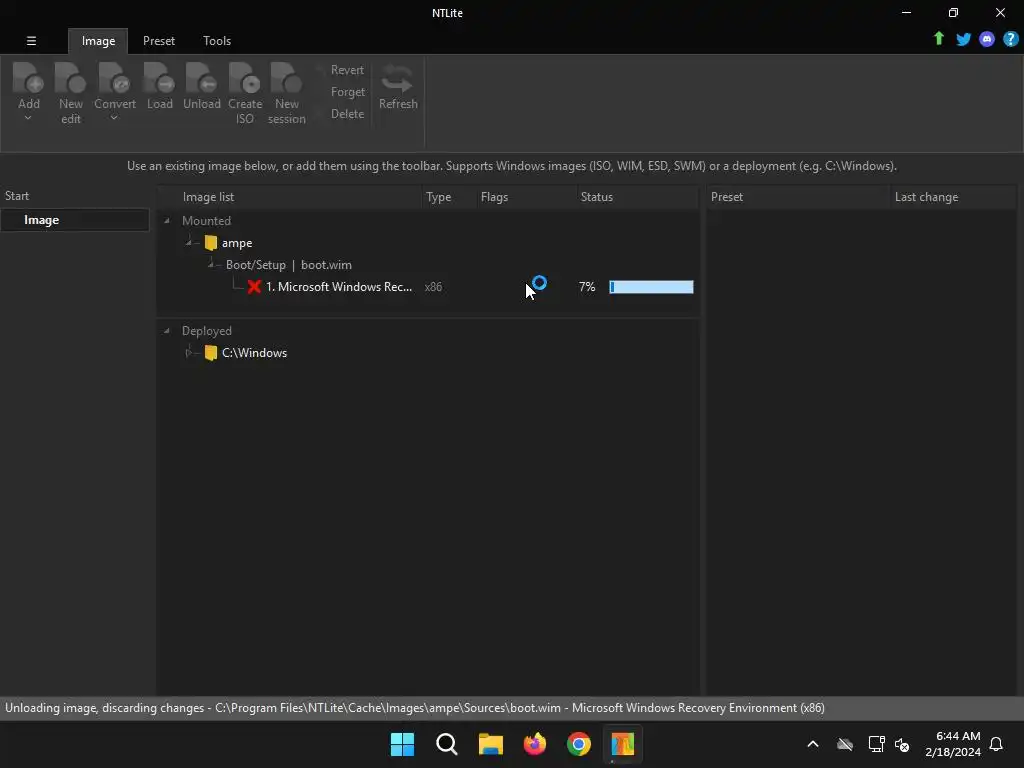Screen dimensions: 1024x768
Task: Click the green update arrow icon
Action: (x=938, y=39)
